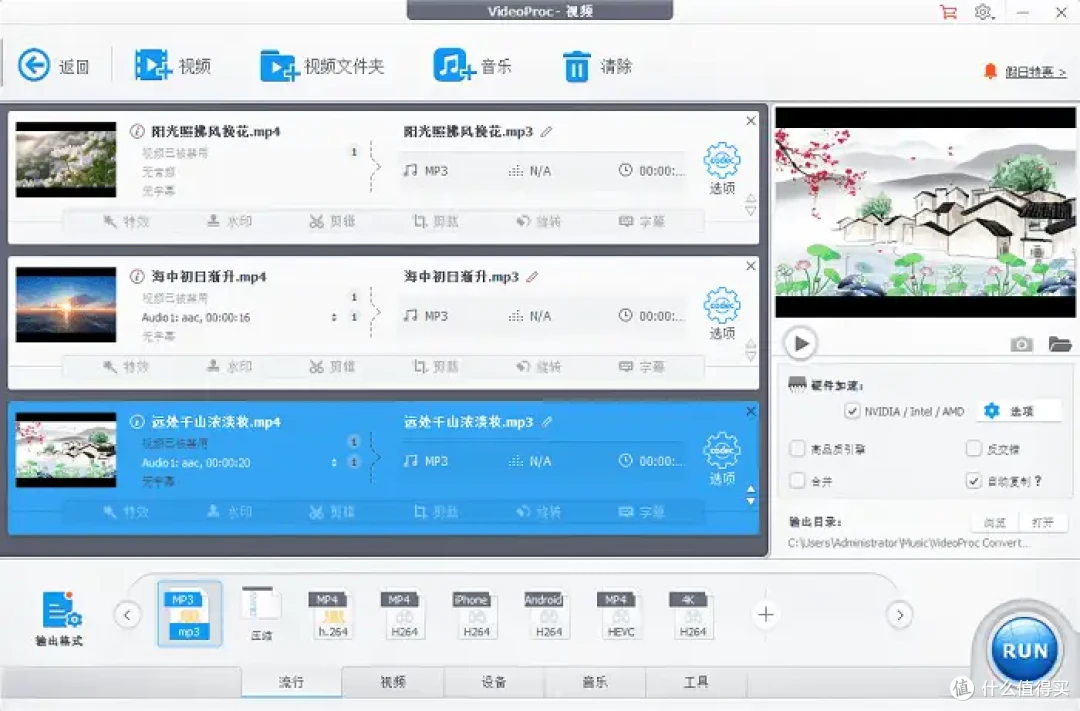The width and height of the screenshot is (1080, 711).
Task: Remove 阳光照拂风轻花.mp4 from the list
Action: [751, 121]
